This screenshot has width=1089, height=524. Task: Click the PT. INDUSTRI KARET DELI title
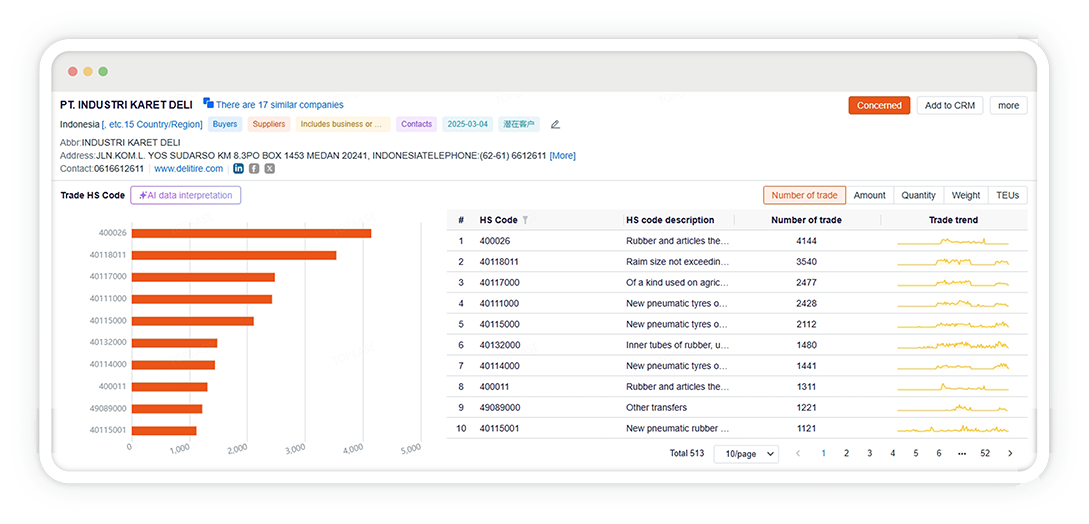coord(126,105)
